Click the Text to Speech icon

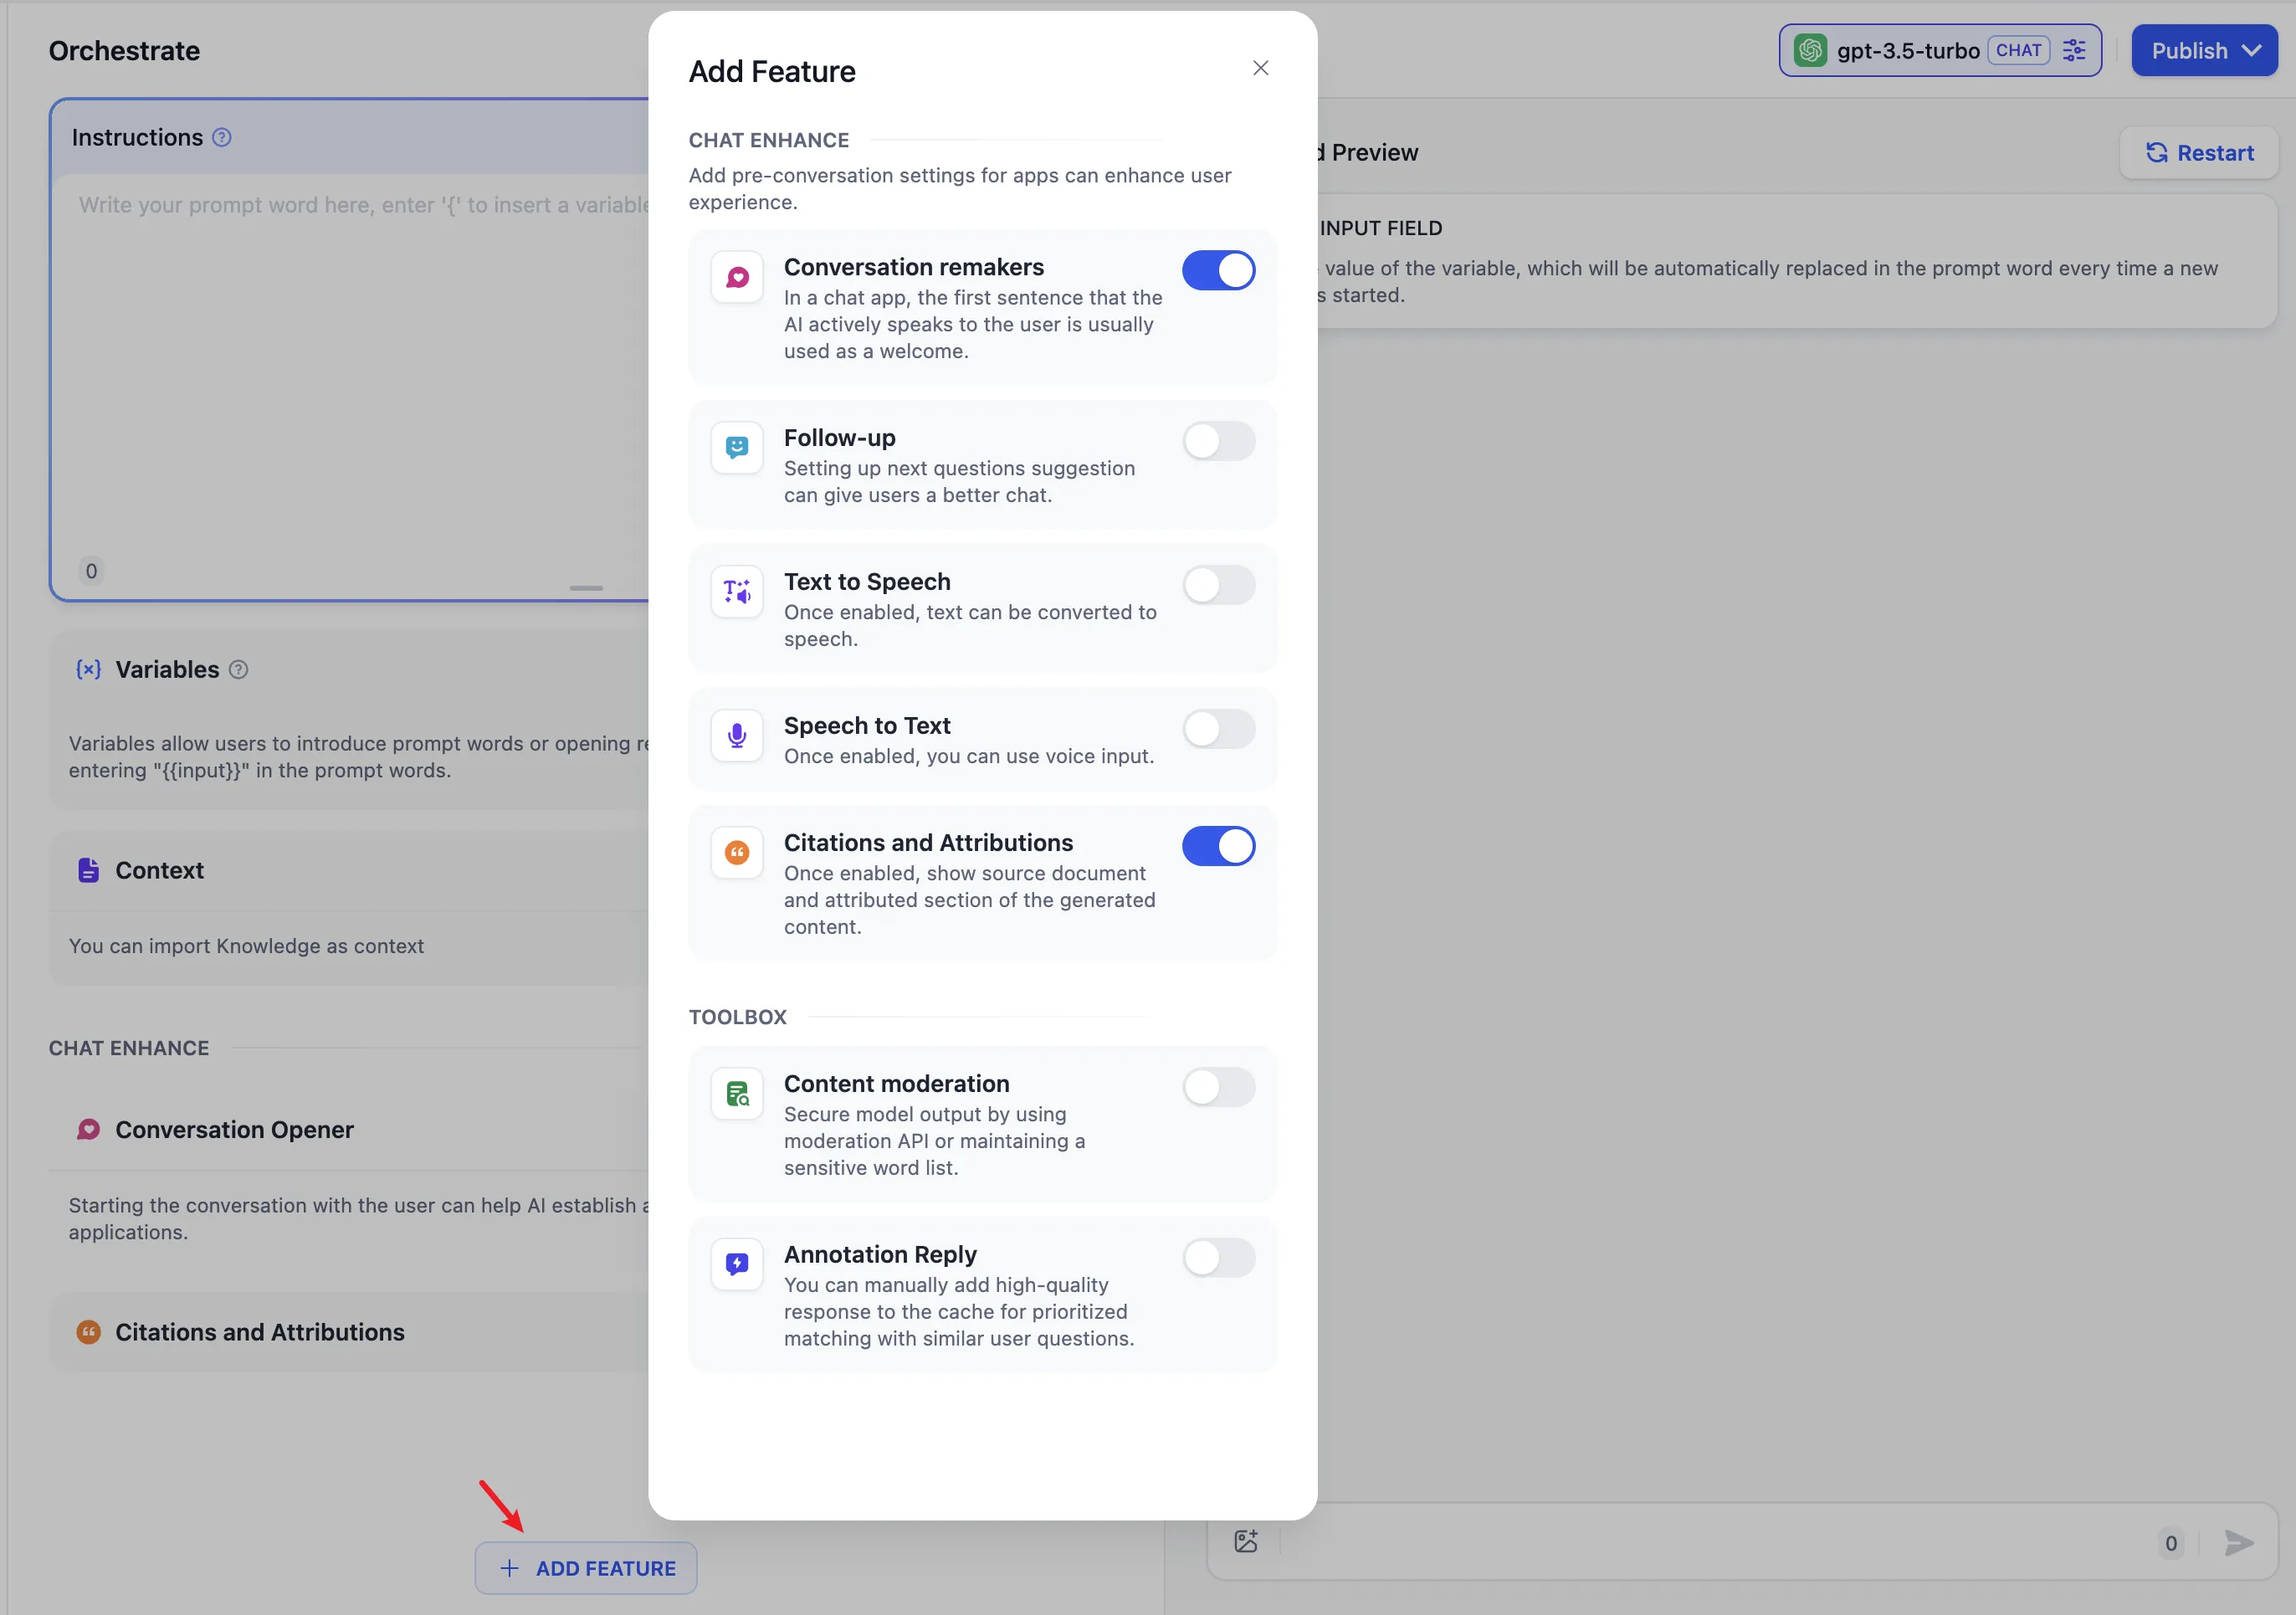click(x=737, y=591)
